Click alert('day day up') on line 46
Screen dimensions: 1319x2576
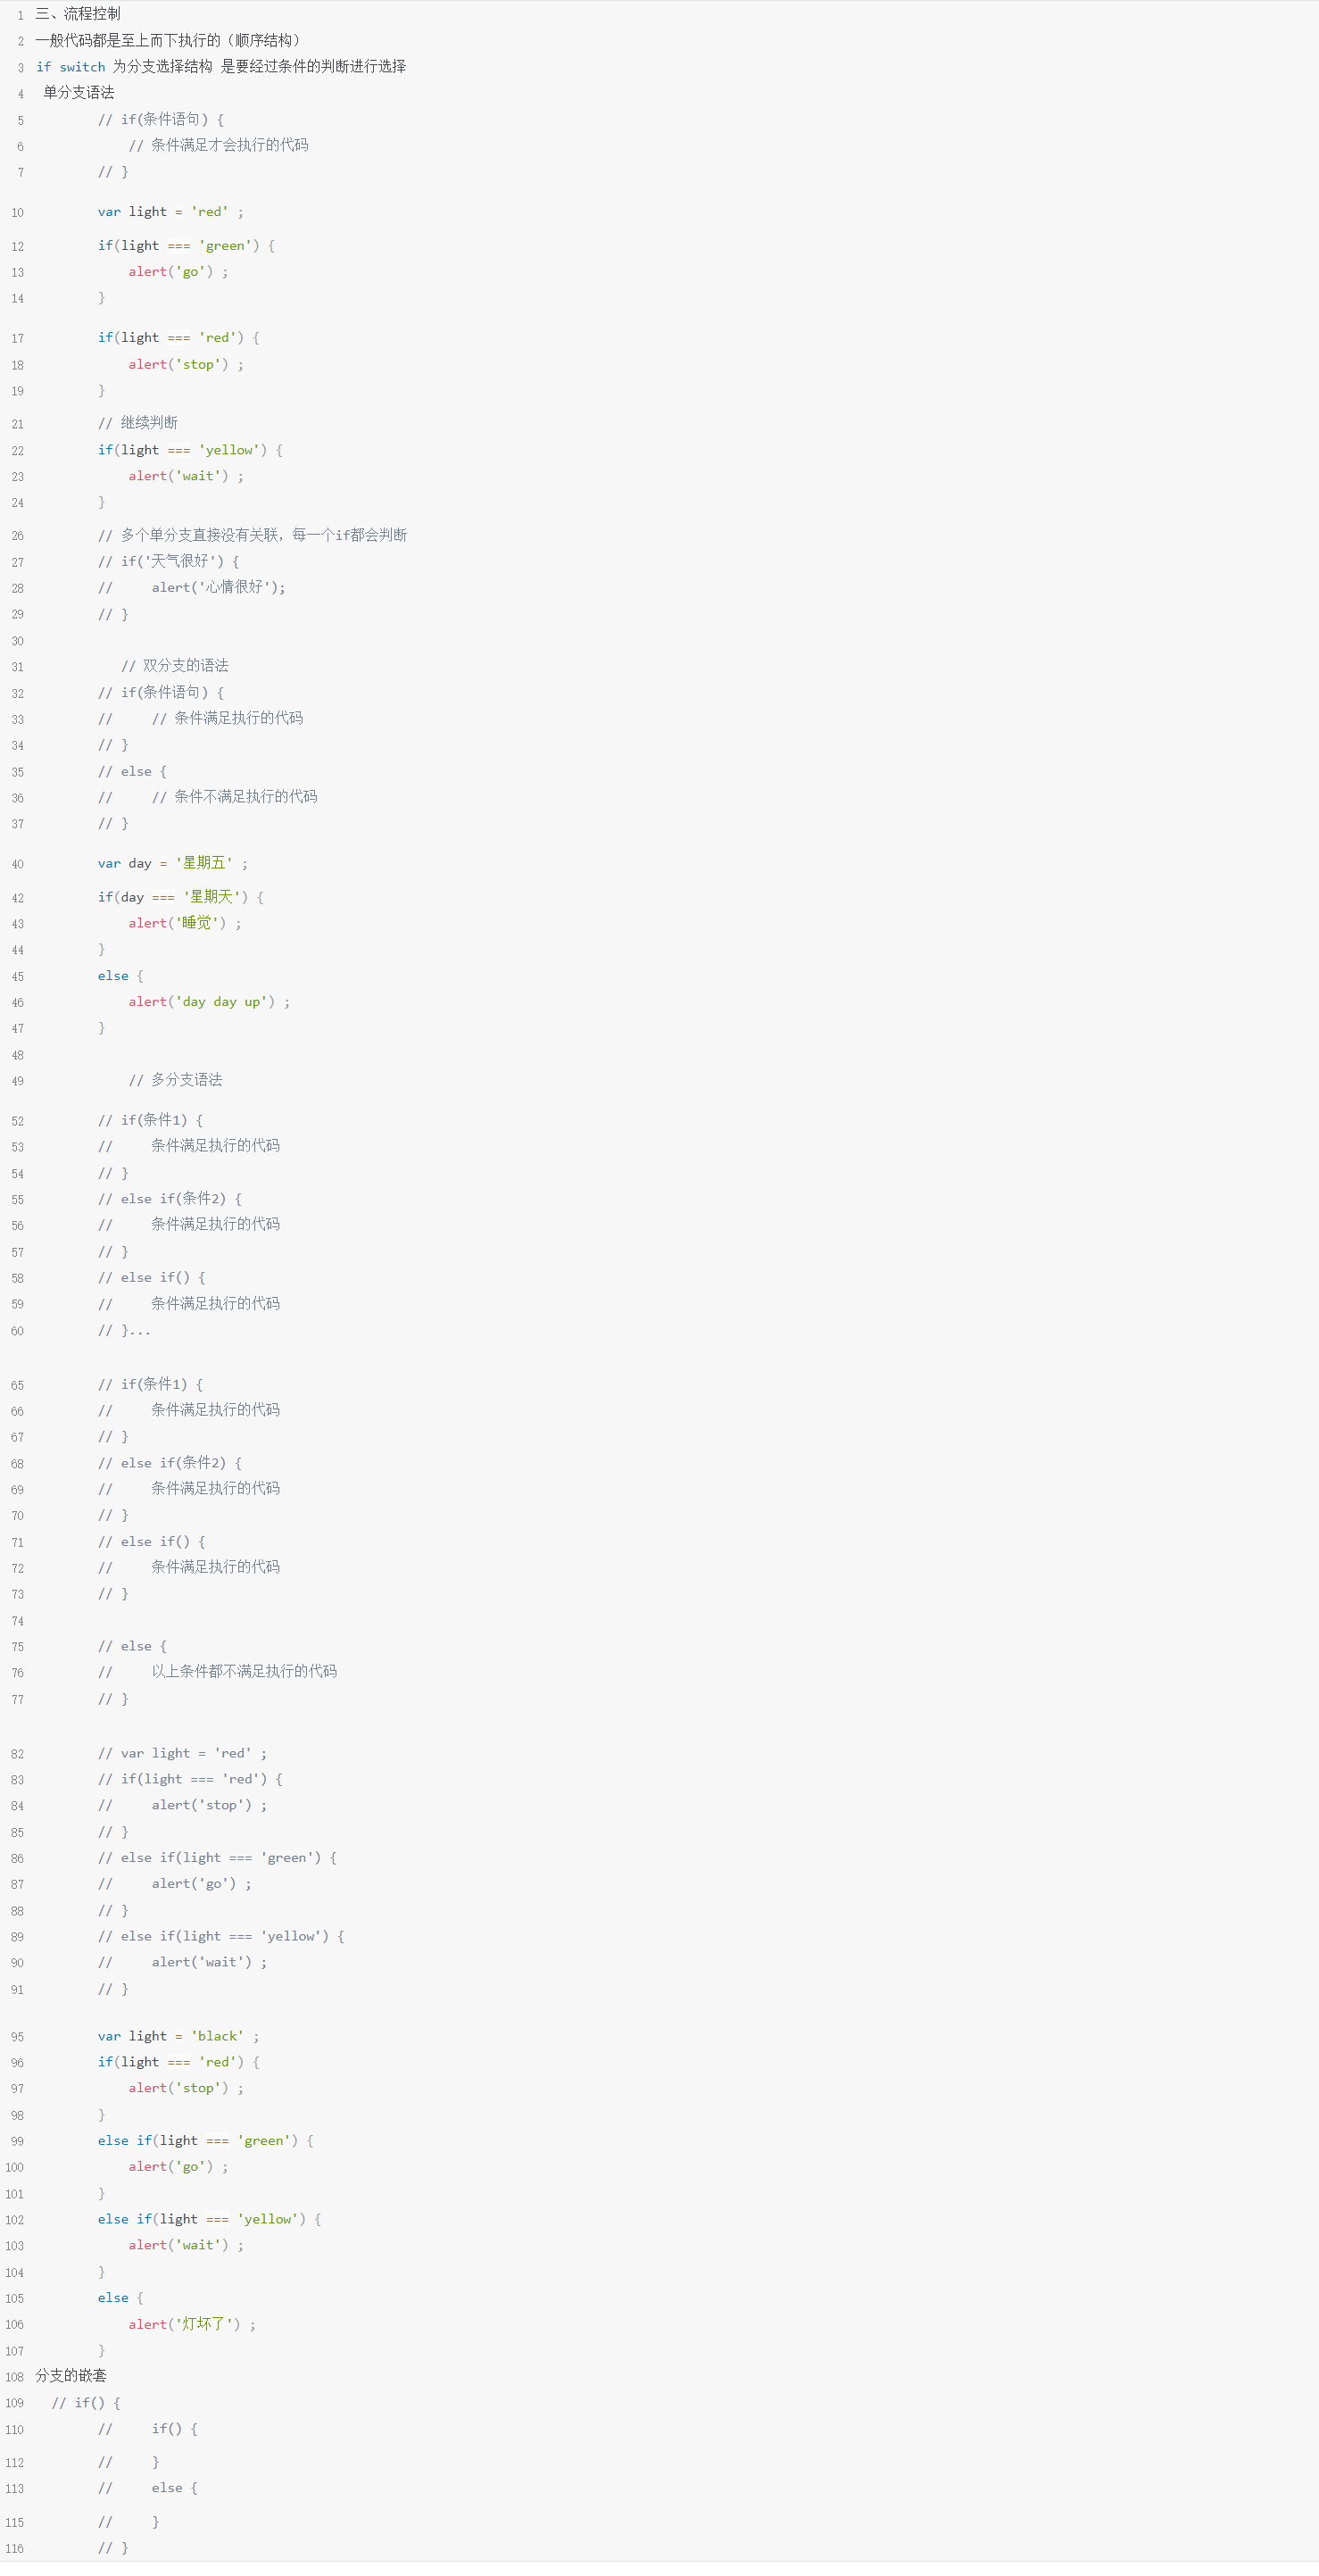coord(201,1002)
